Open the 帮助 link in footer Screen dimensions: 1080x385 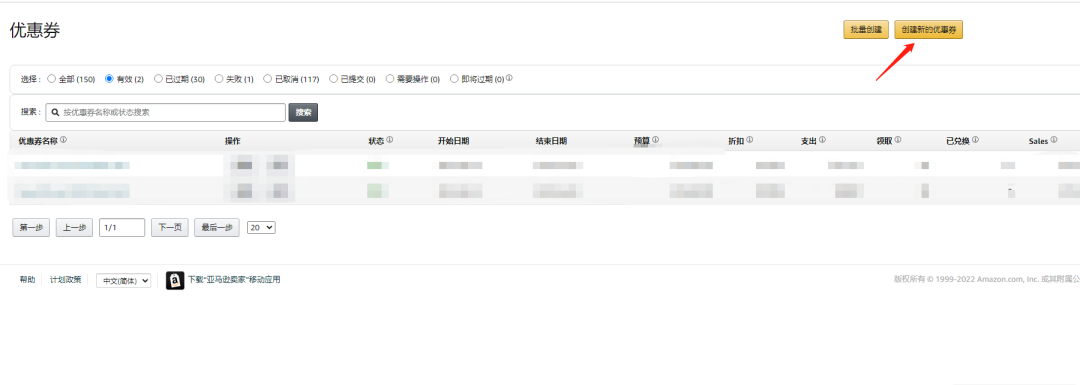pos(27,280)
